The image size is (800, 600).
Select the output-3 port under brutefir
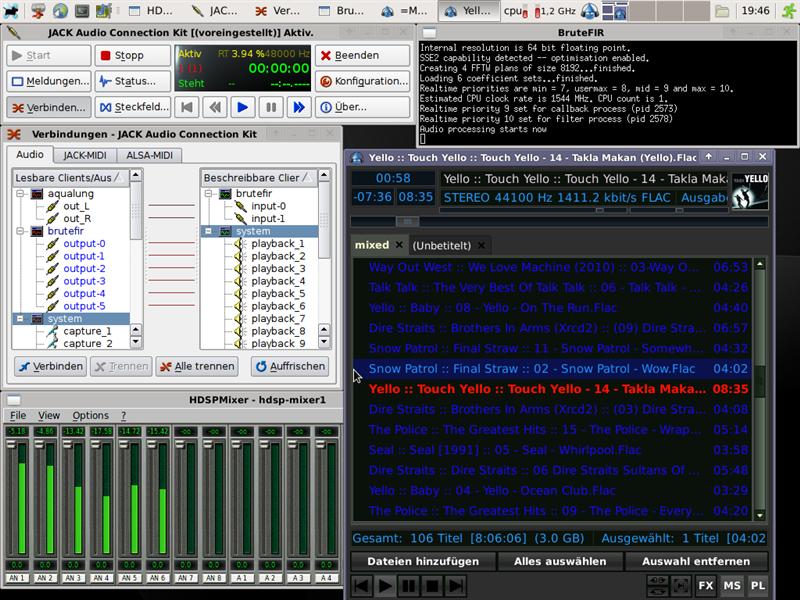(84, 281)
